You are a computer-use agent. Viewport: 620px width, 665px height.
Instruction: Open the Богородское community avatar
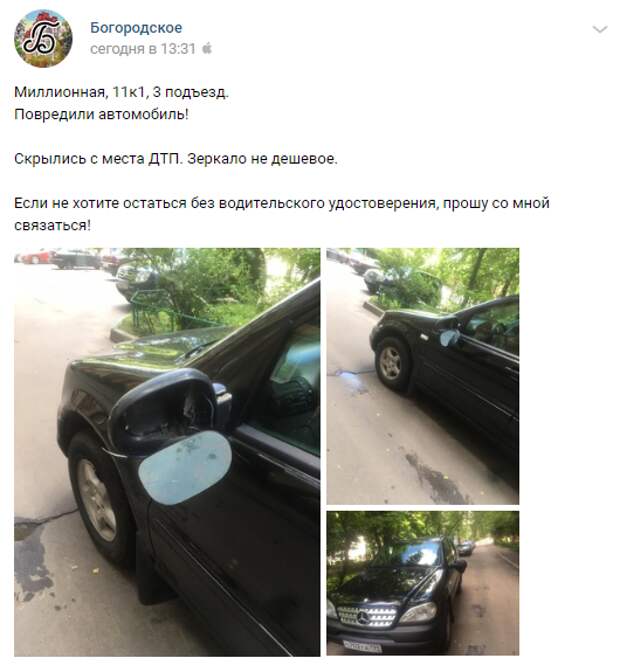(43, 39)
